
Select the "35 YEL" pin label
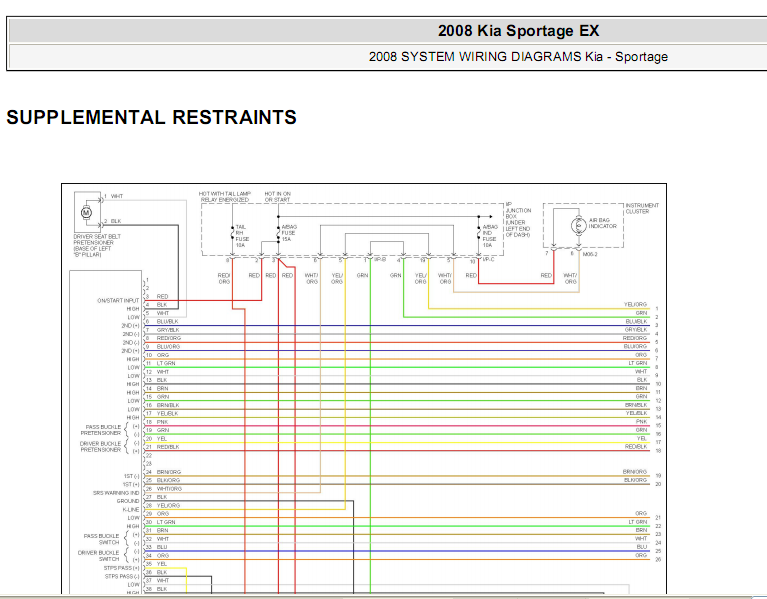coord(157,564)
